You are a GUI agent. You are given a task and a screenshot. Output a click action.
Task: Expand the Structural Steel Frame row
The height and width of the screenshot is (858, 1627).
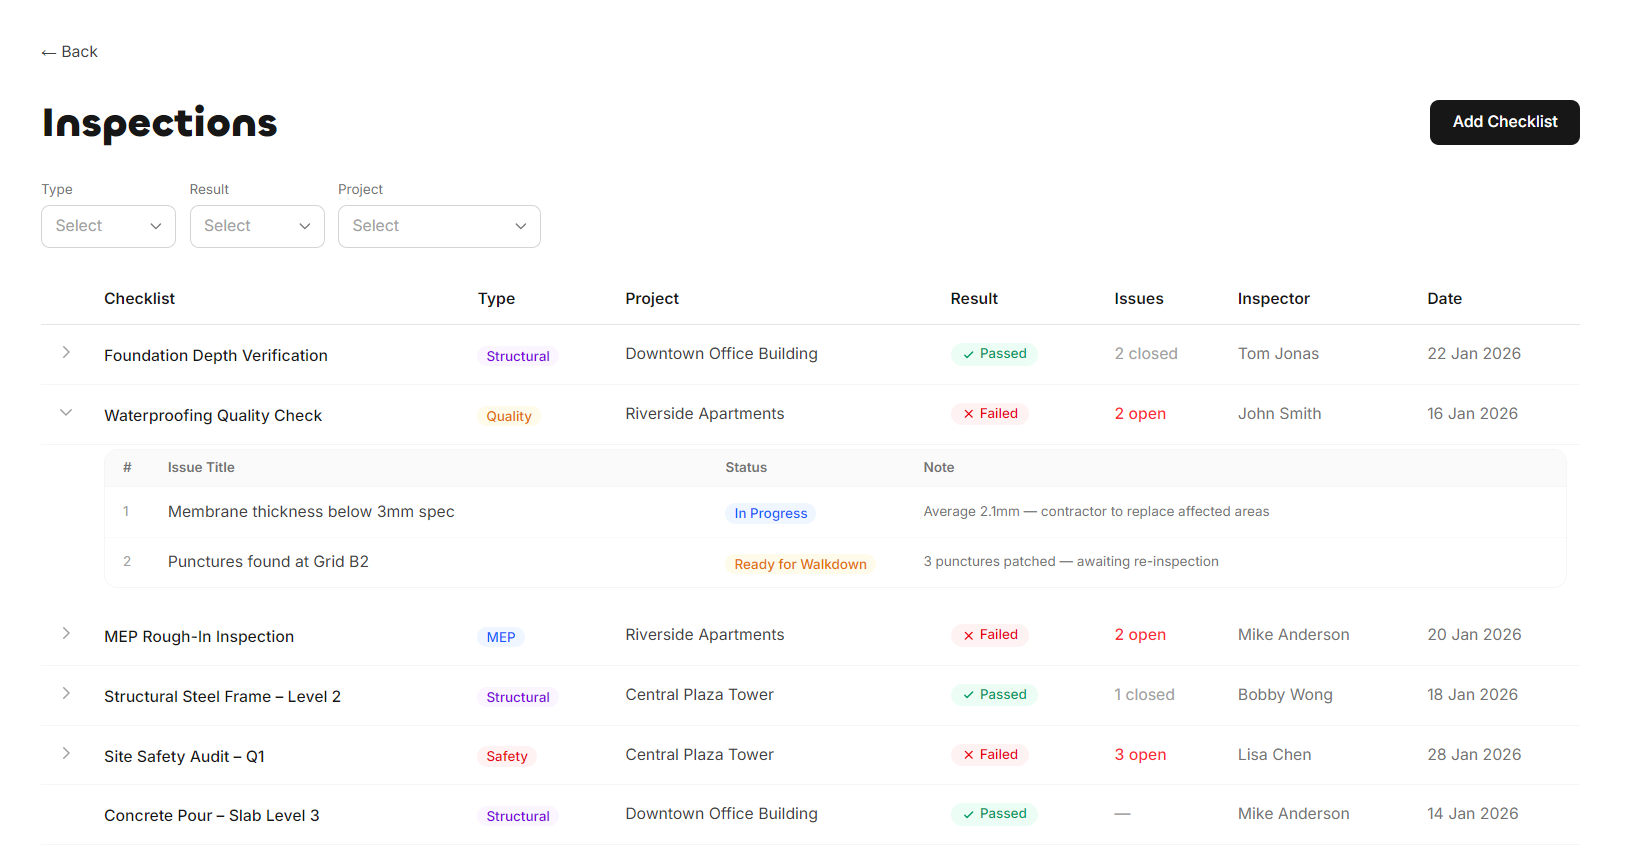(x=66, y=694)
